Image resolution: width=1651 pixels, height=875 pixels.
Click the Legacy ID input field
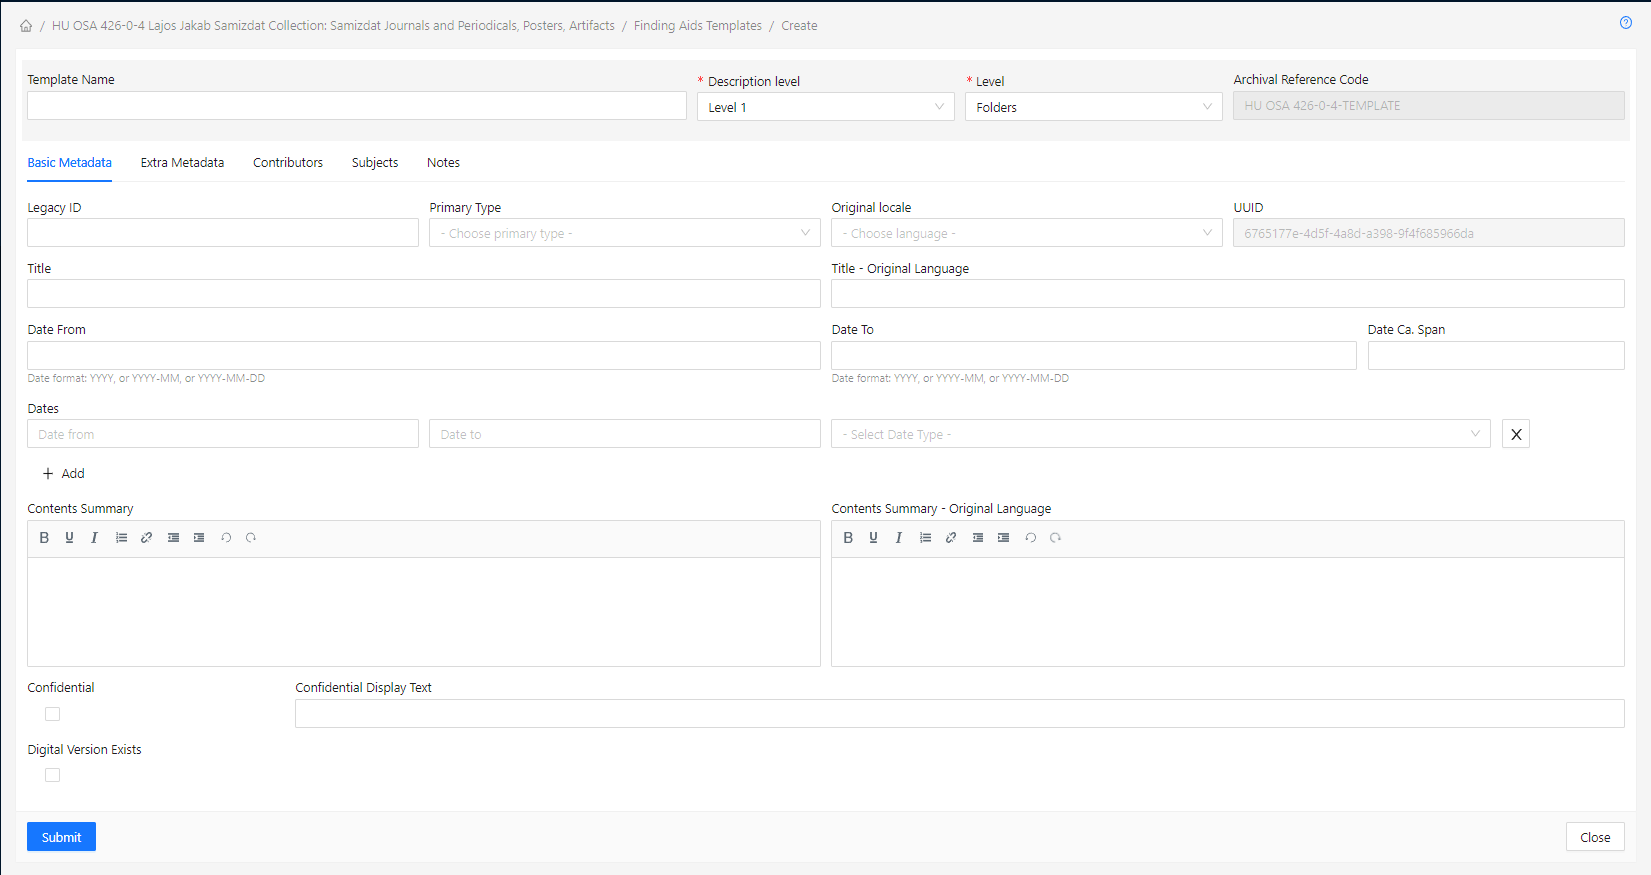pyautogui.click(x=223, y=233)
